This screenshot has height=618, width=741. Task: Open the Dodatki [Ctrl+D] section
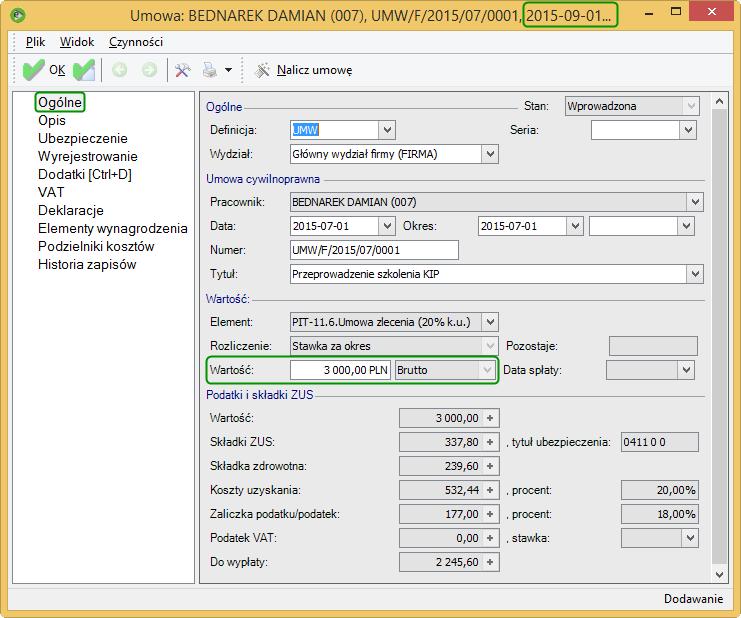click(x=85, y=174)
